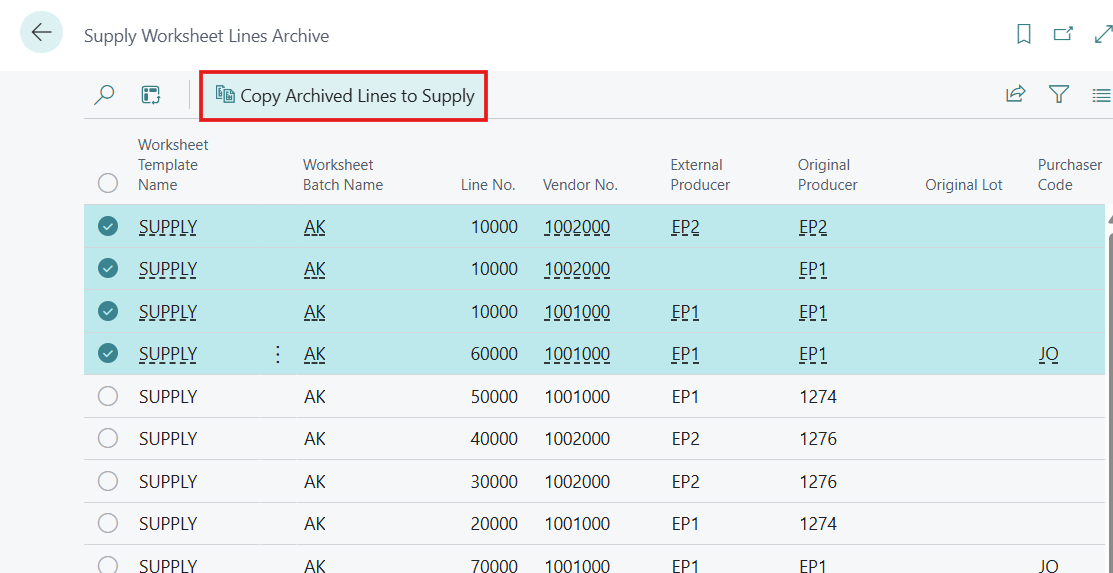Select the row with Line No. 20000
Screen dimensions: 1113x573
[x=108, y=523]
